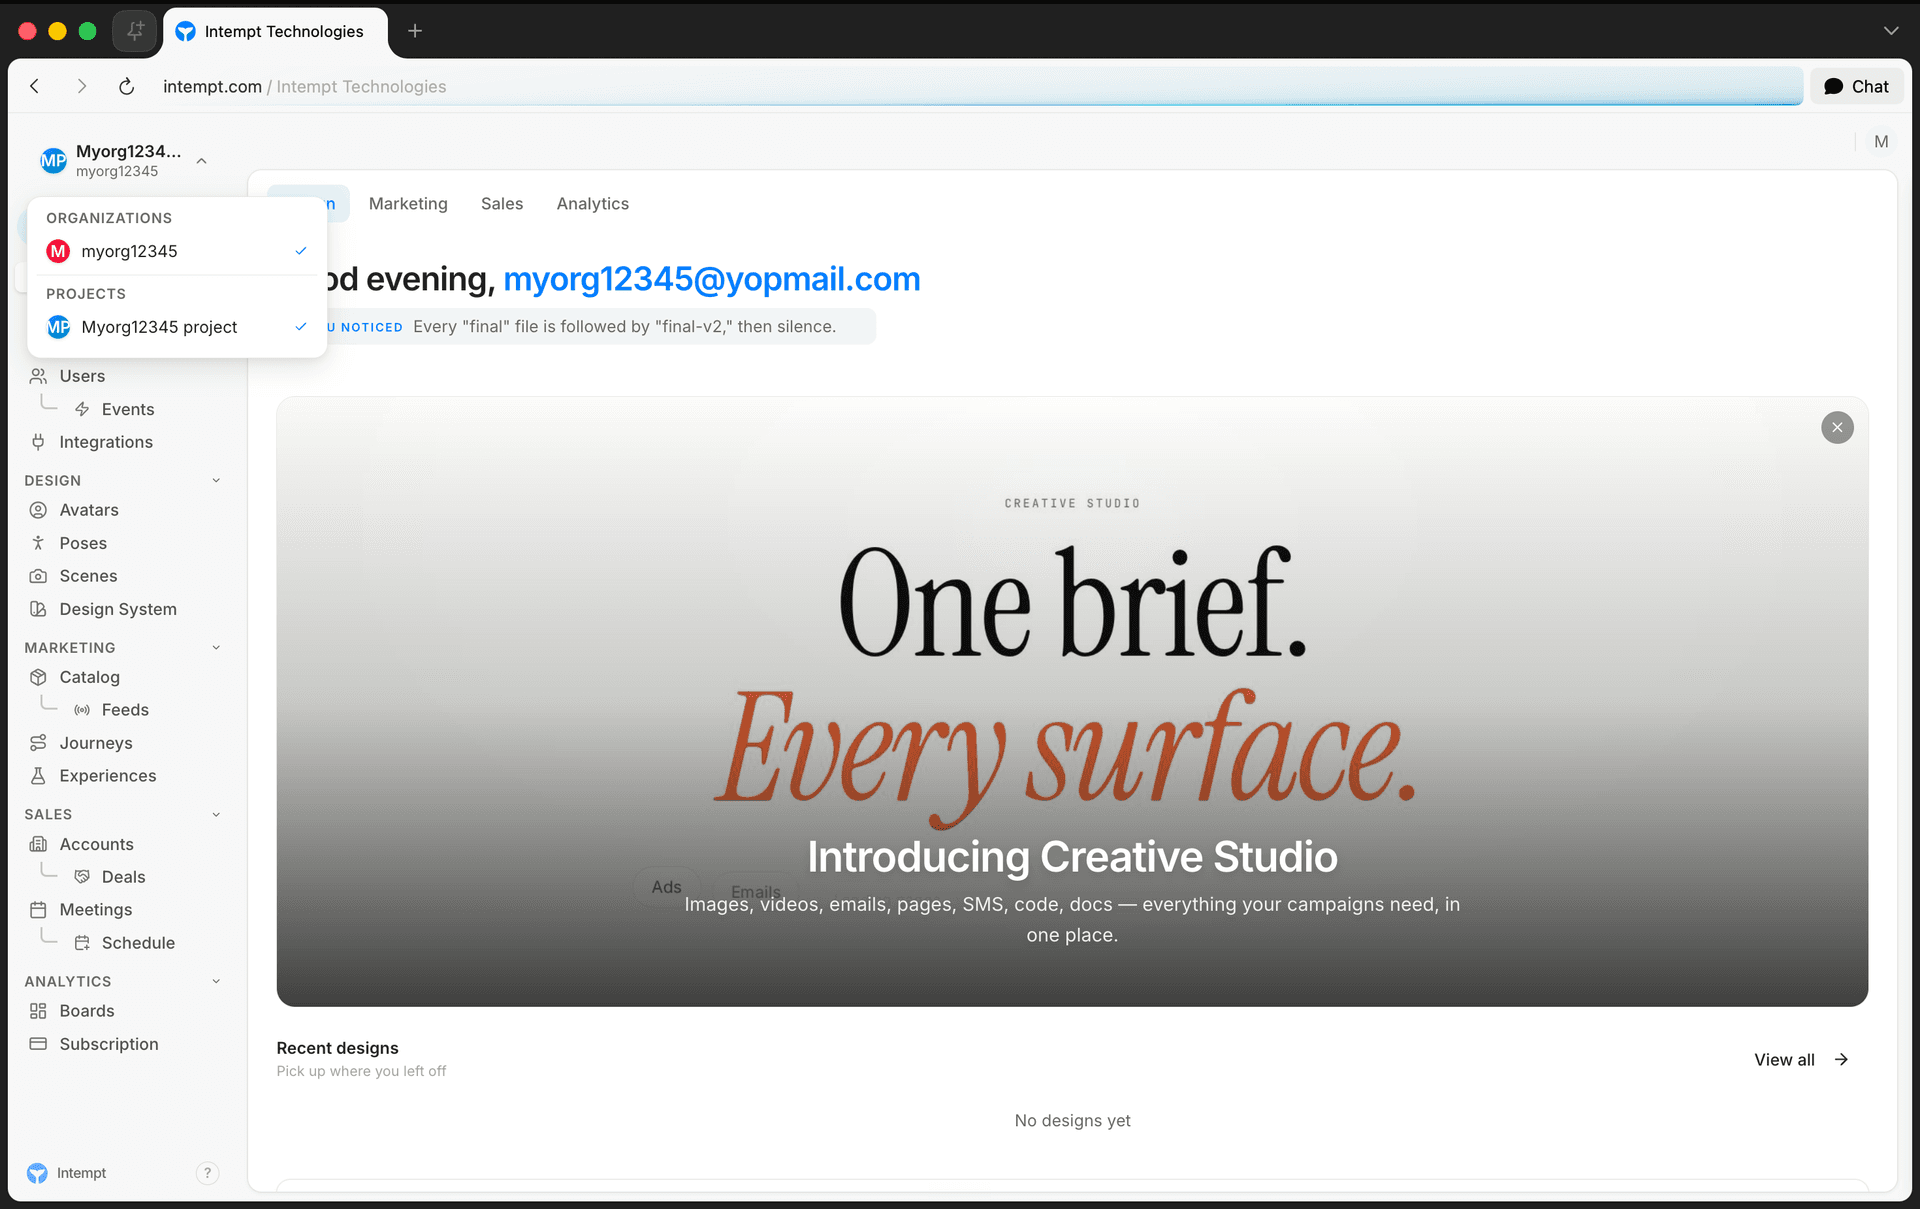Click the Feeds broadcast icon
The width and height of the screenshot is (1920, 1209).
pyautogui.click(x=82, y=710)
